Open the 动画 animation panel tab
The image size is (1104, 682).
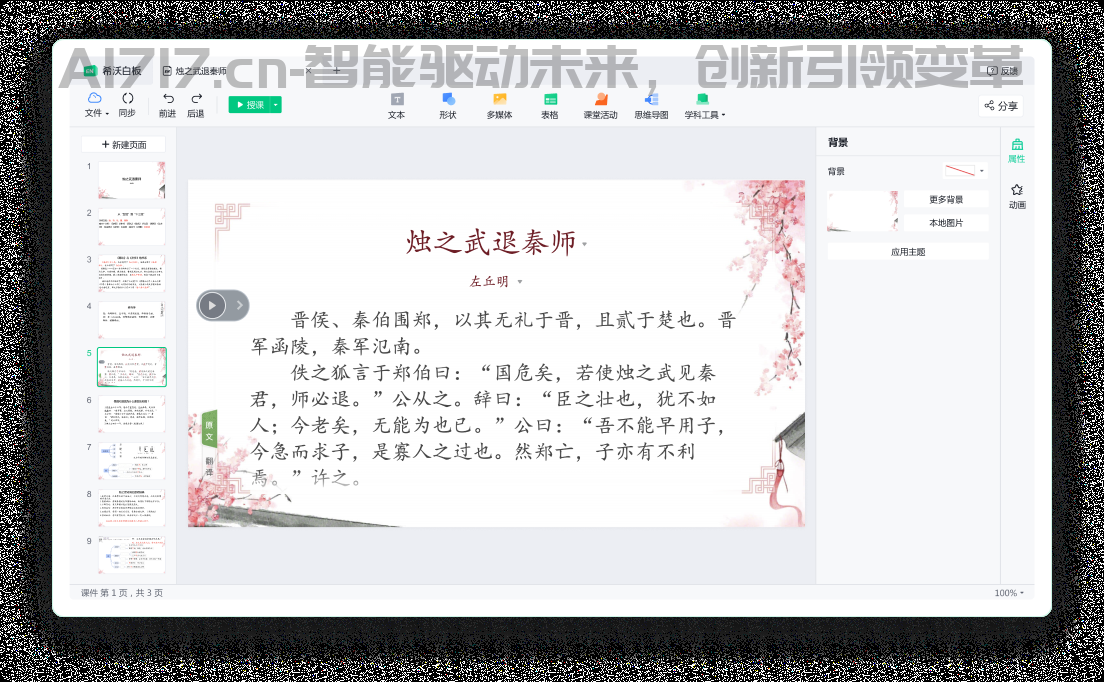point(1017,196)
